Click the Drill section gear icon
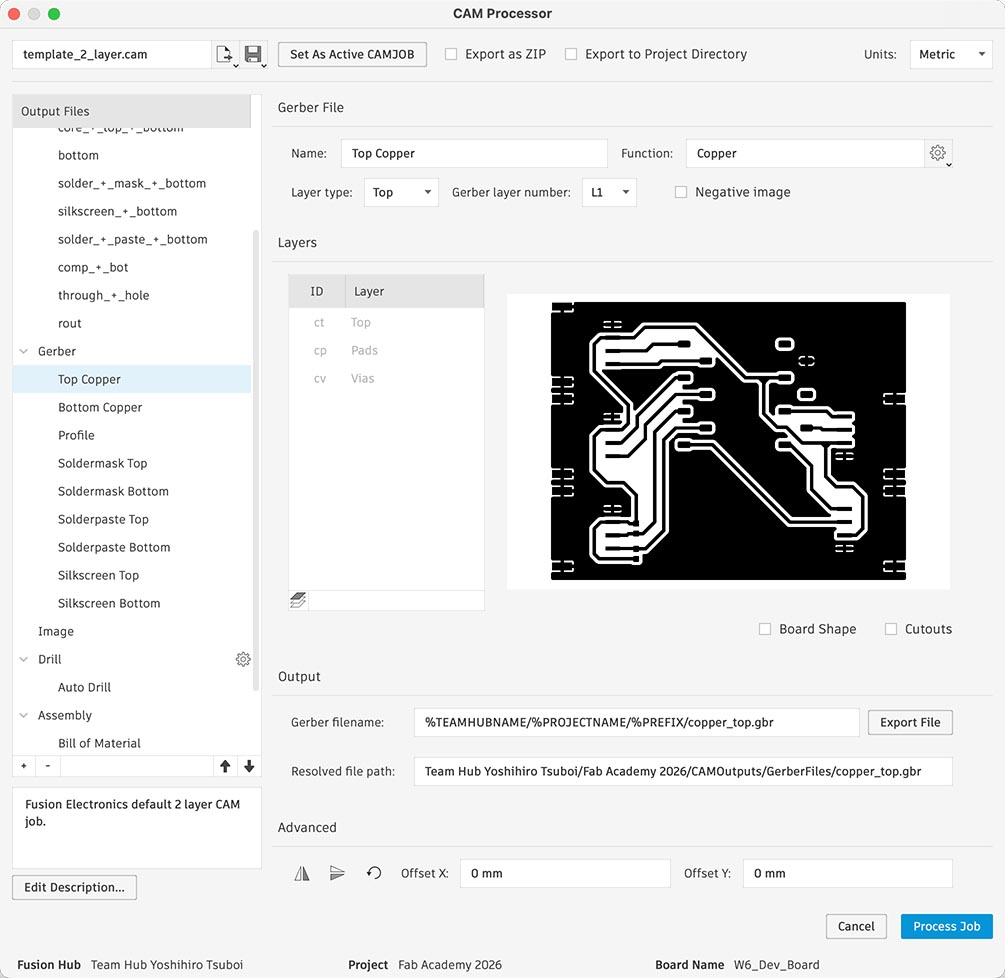The width and height of the screenshot is (1005, 978). (243, 659)
